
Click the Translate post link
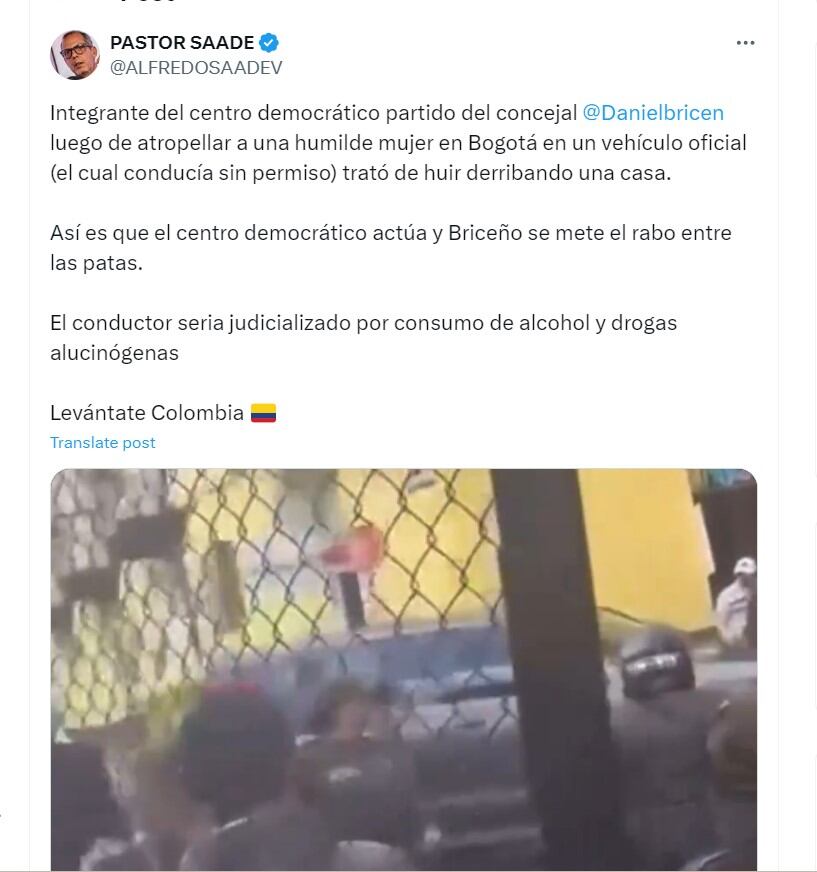[x=102, y=443]
